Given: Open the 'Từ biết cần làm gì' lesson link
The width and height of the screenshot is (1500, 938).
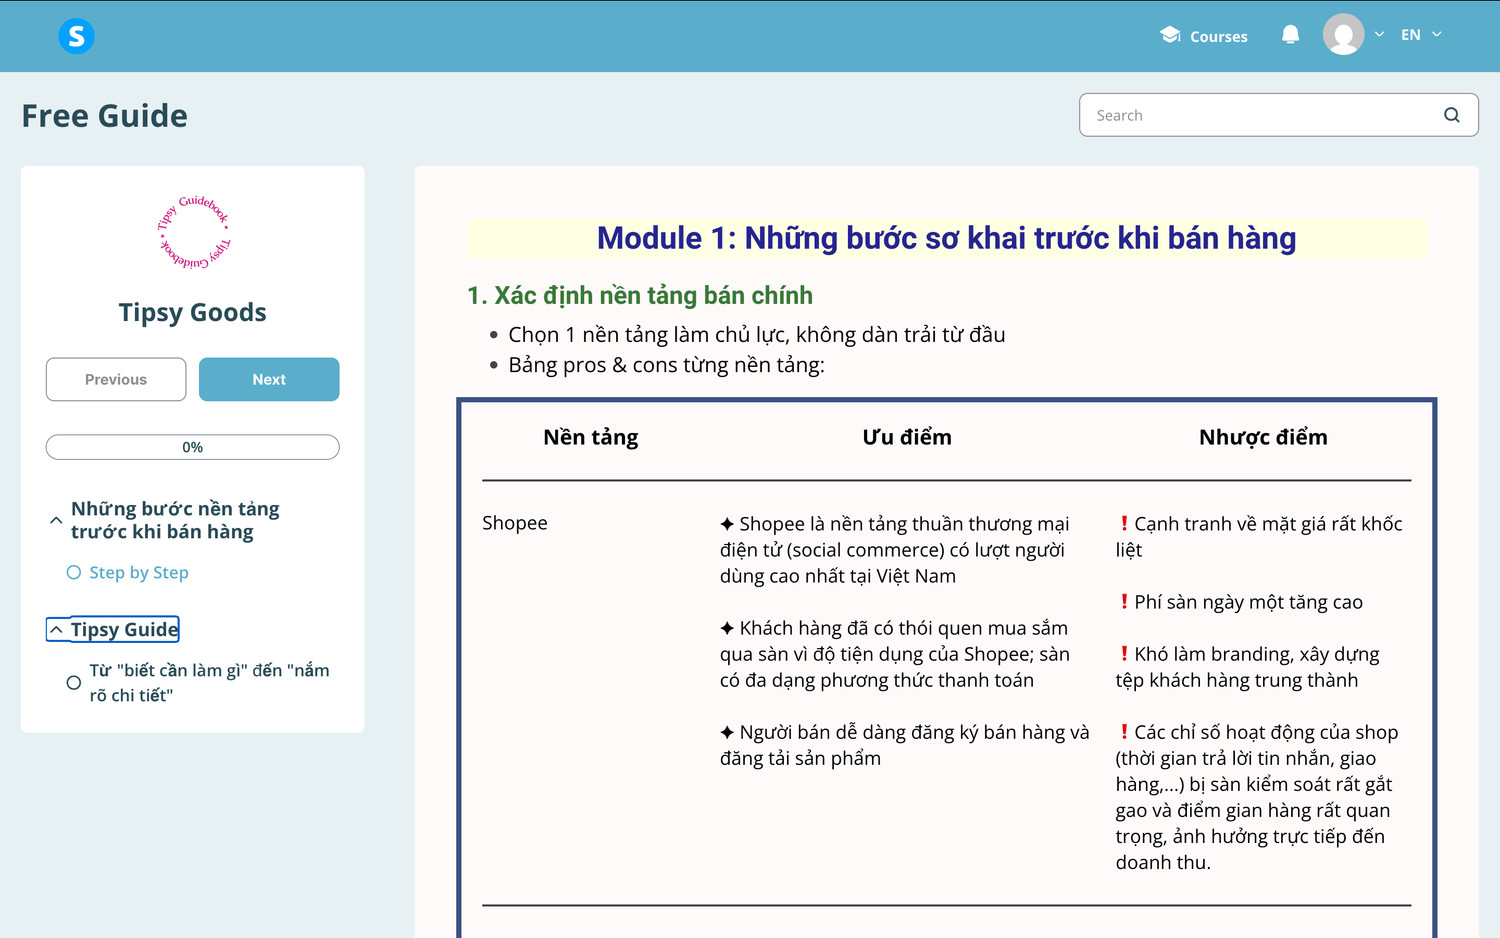Looking at the screenshot, I should pyautogui.click(x=209, y=683).
